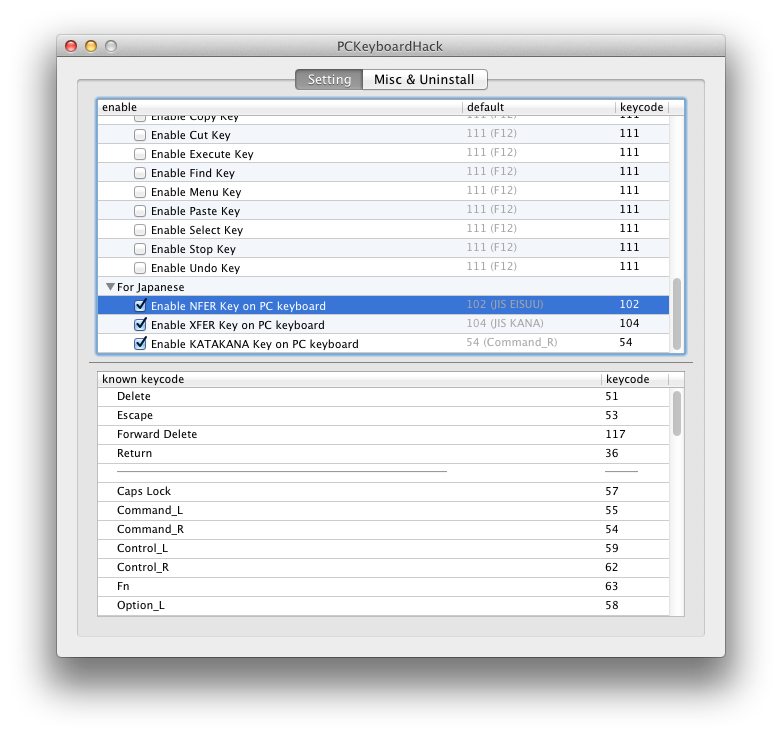Select the Fn keycode row
Viewport: 782px width, 736px height.
pos(383,586)
